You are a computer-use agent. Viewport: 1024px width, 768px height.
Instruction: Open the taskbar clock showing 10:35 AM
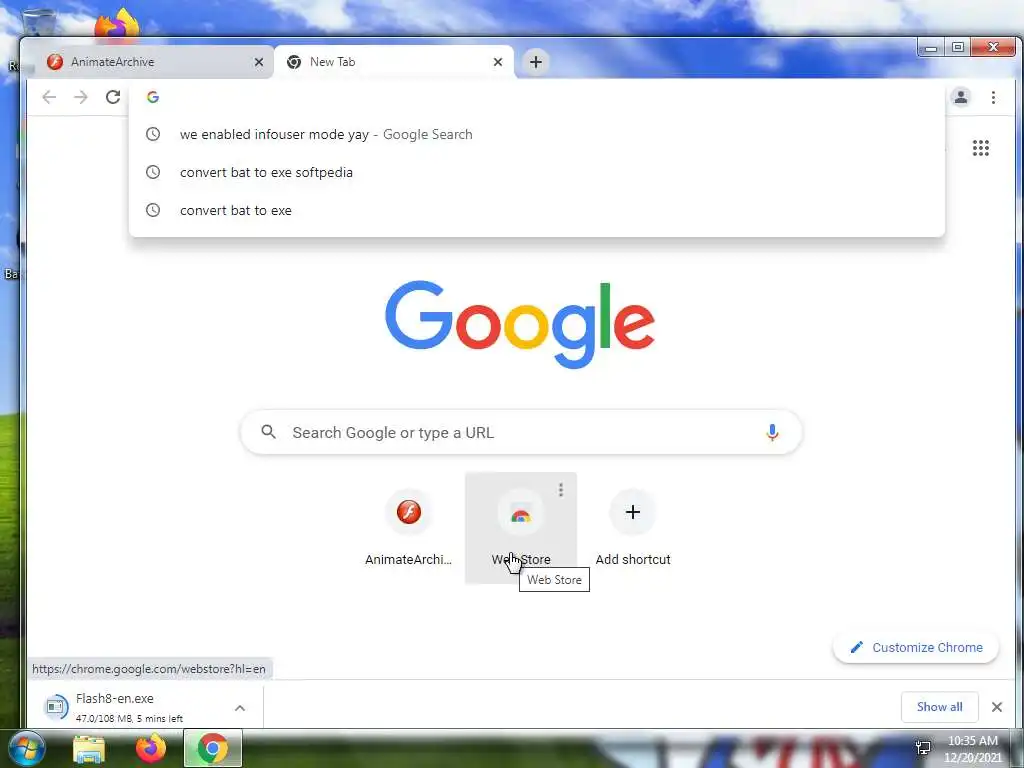pos(972,749)
